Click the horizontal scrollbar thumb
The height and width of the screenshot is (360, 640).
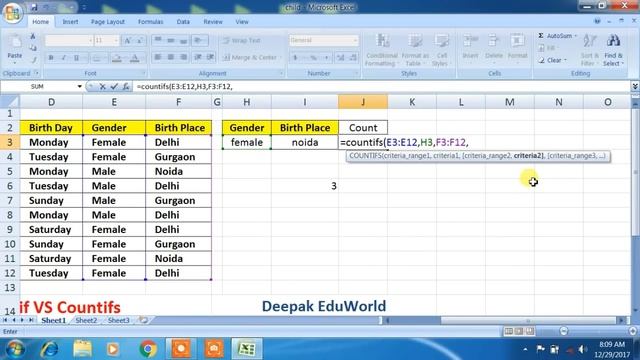pos(528,321)
